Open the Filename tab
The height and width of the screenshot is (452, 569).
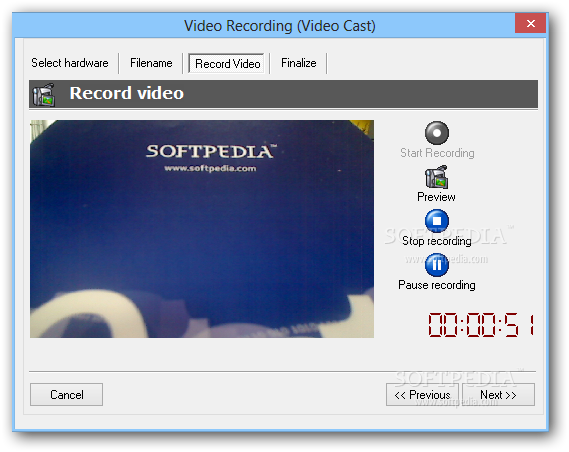[x=151, y=63]
